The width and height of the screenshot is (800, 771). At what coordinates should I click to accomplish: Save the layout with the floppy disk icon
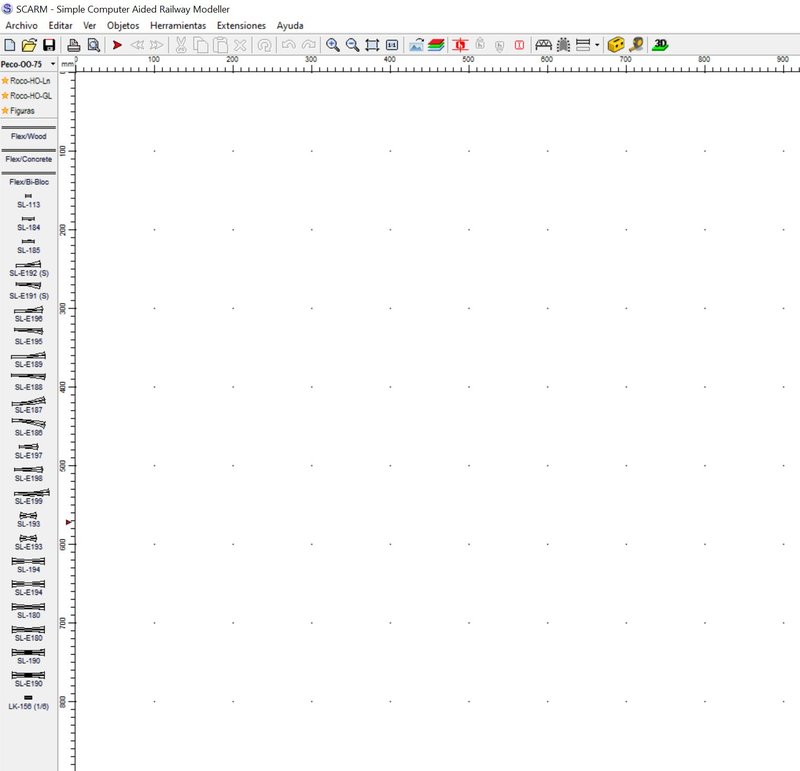click(x=48, y=45)
